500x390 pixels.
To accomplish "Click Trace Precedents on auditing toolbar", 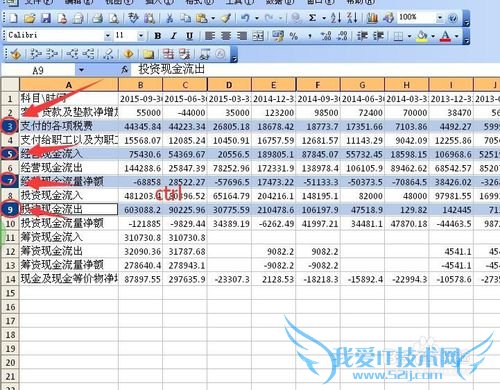I will pyautogui.click(x=35, y=54).
